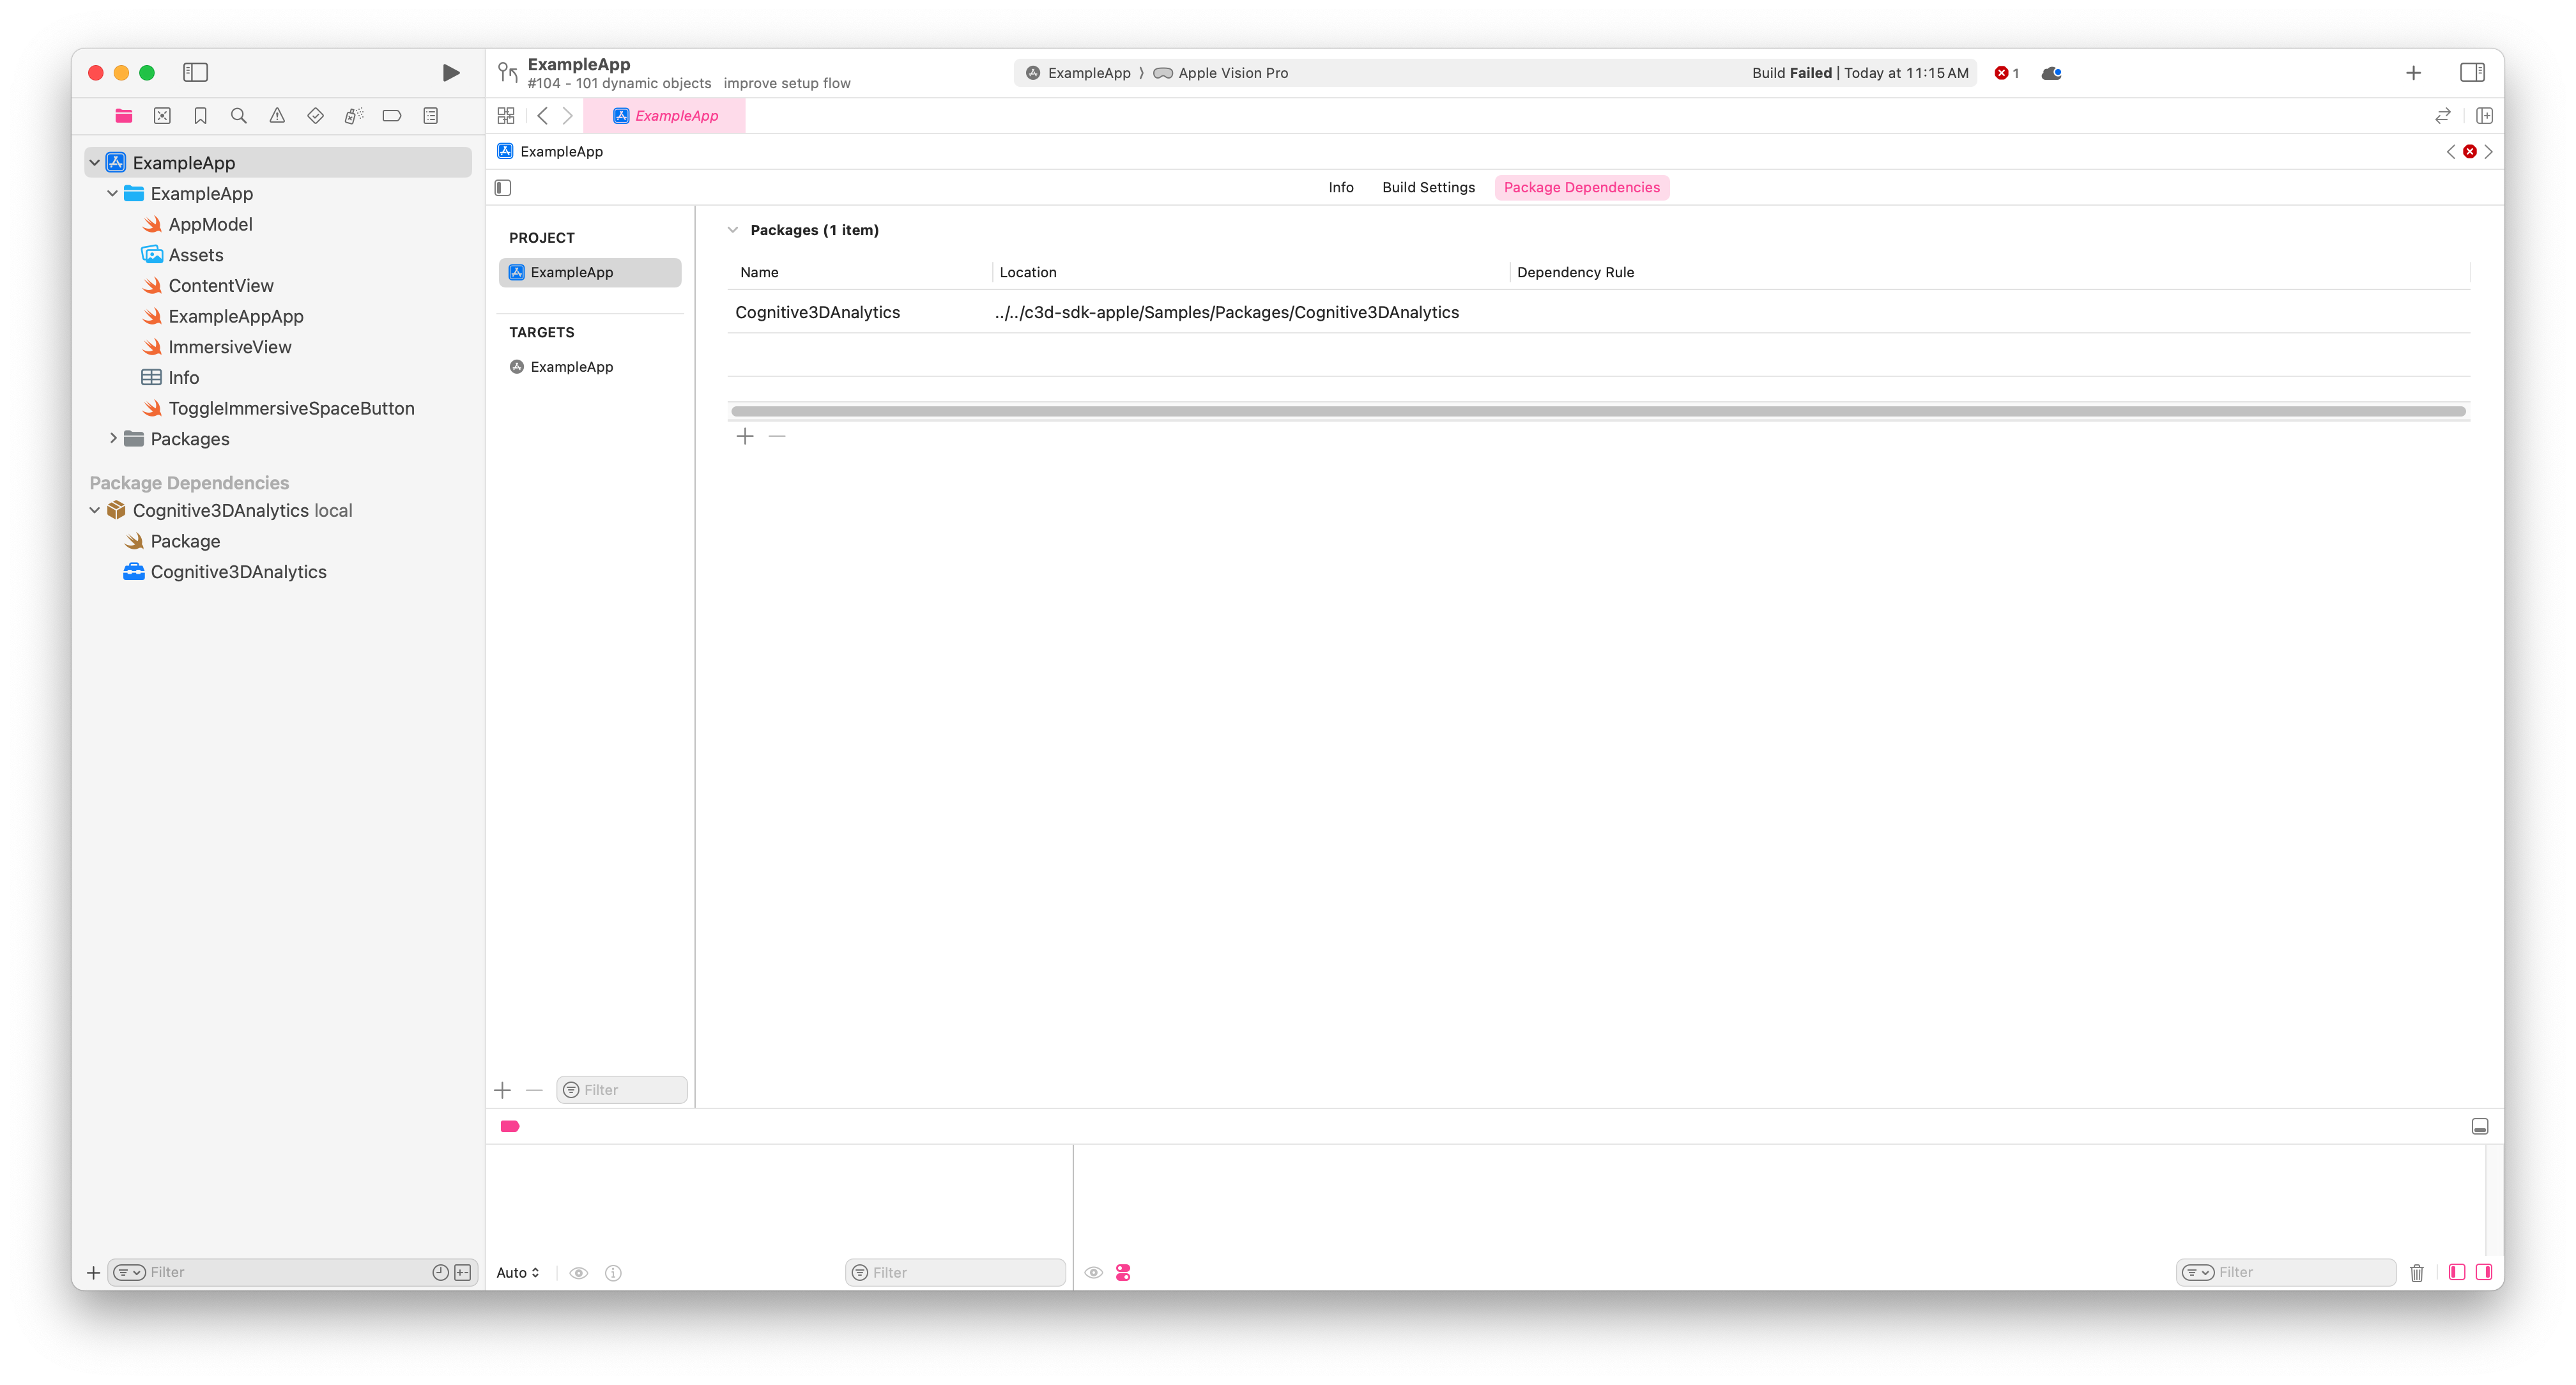The height and width of the screenshot is (1385, 2576).
Task: Select AppModel swift file
Action: 210,224
